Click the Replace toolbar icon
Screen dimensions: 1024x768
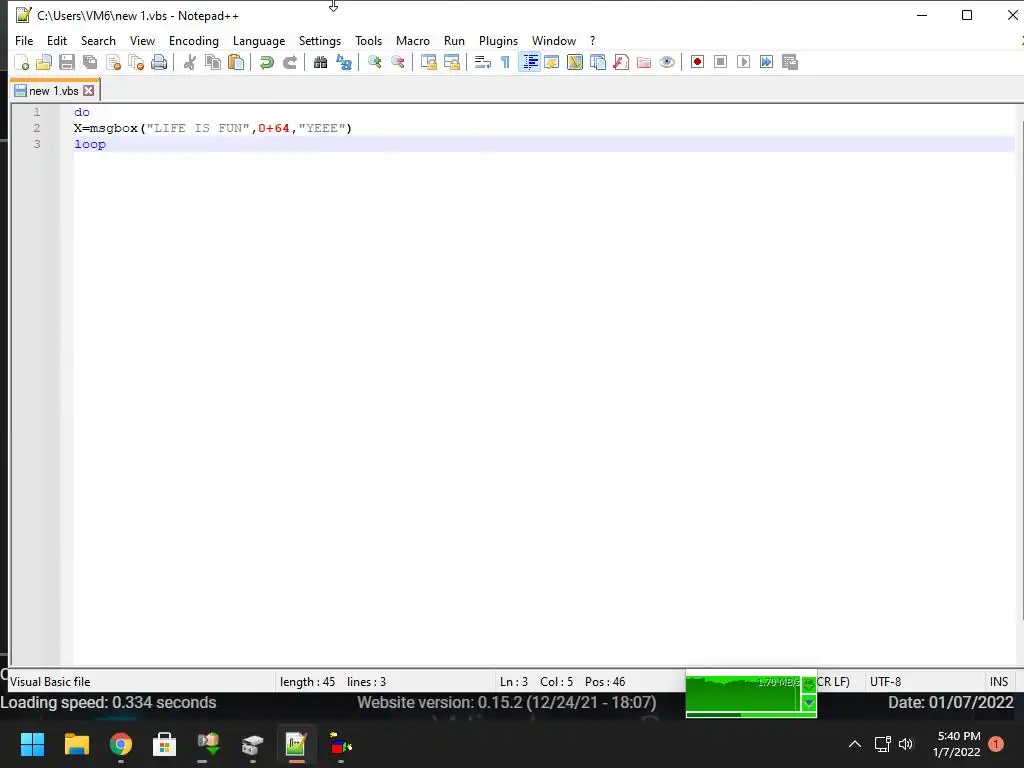(x=344, y=62)
